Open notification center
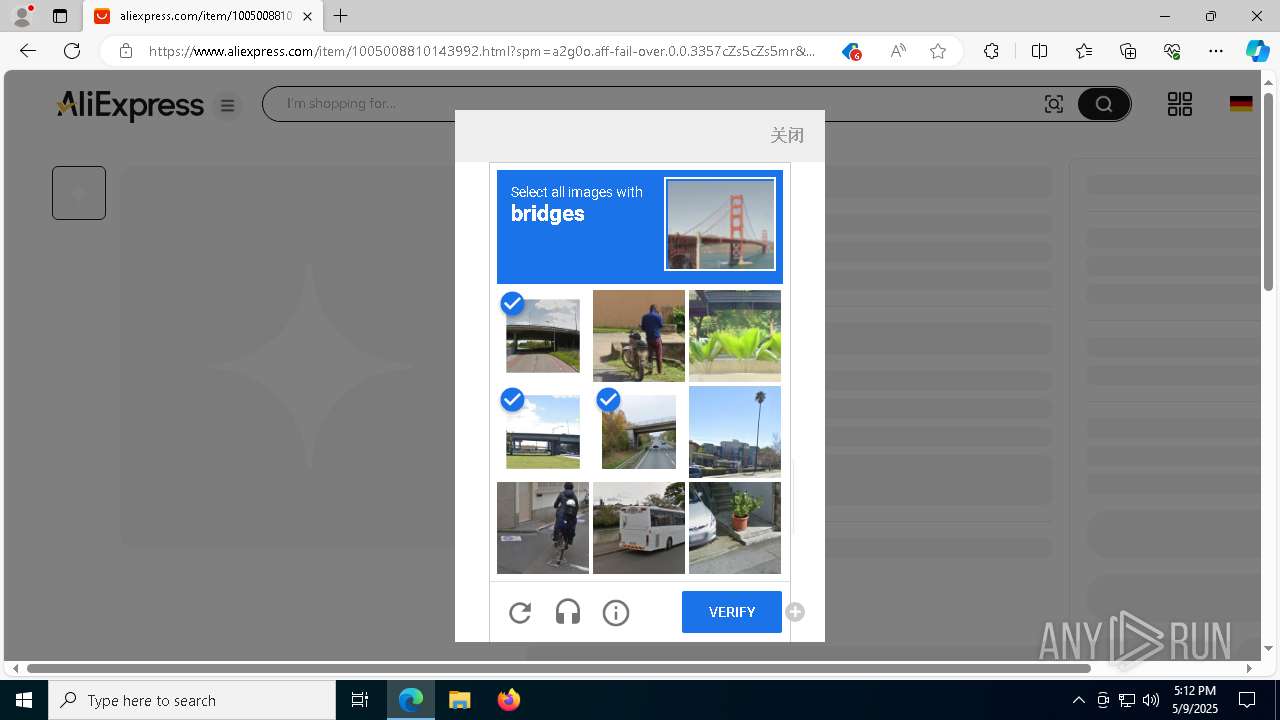Image resolution: width=1280 pixels, height=720 pixels. 1247,700
